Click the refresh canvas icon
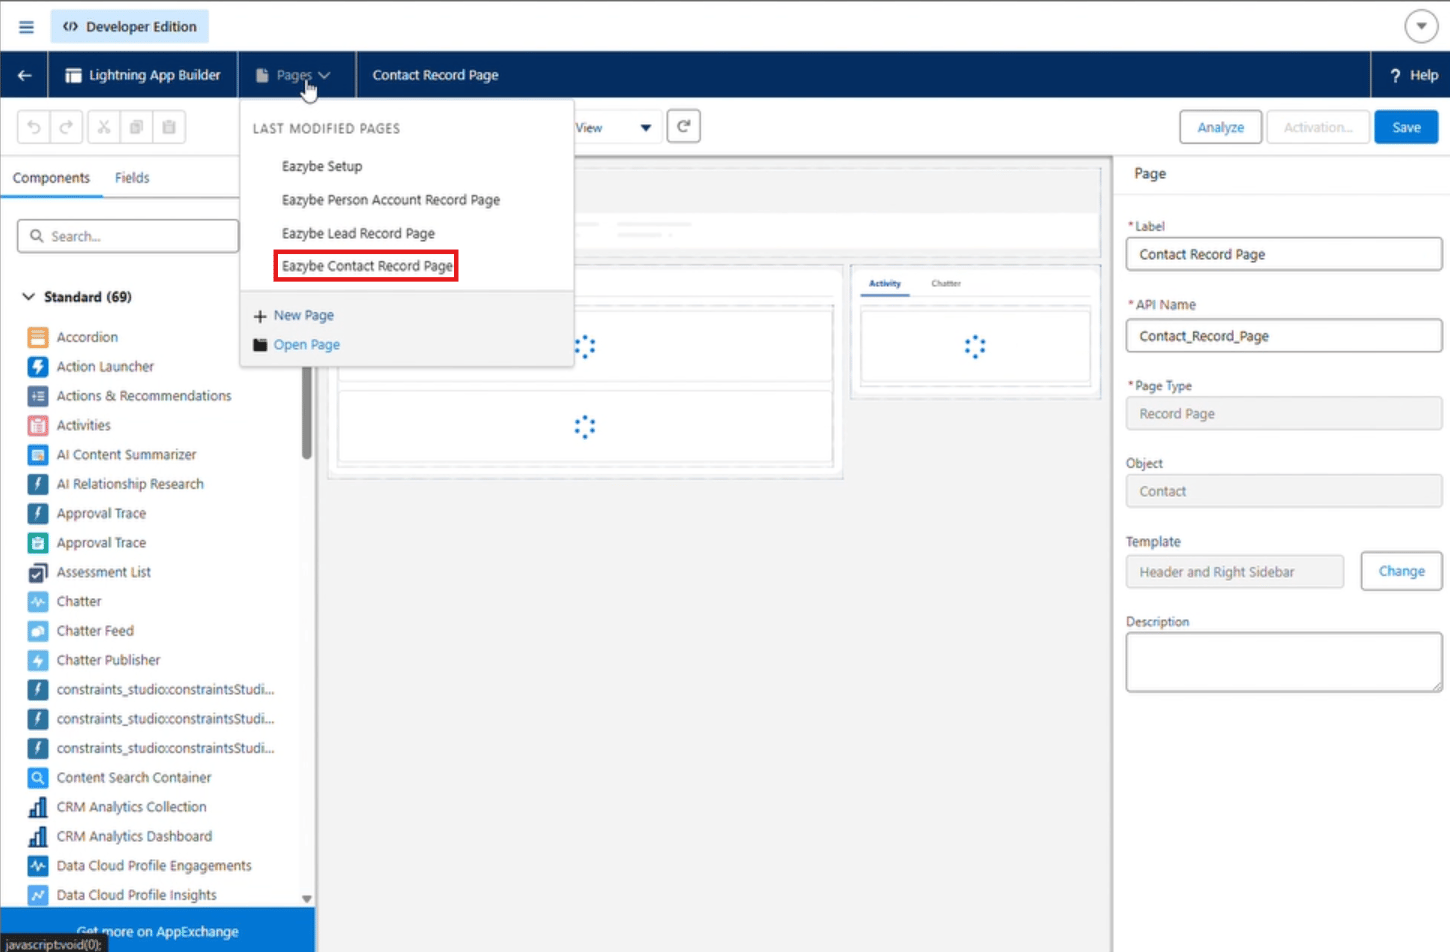This screenshot has width=1450, height=952. pos(684,126)
